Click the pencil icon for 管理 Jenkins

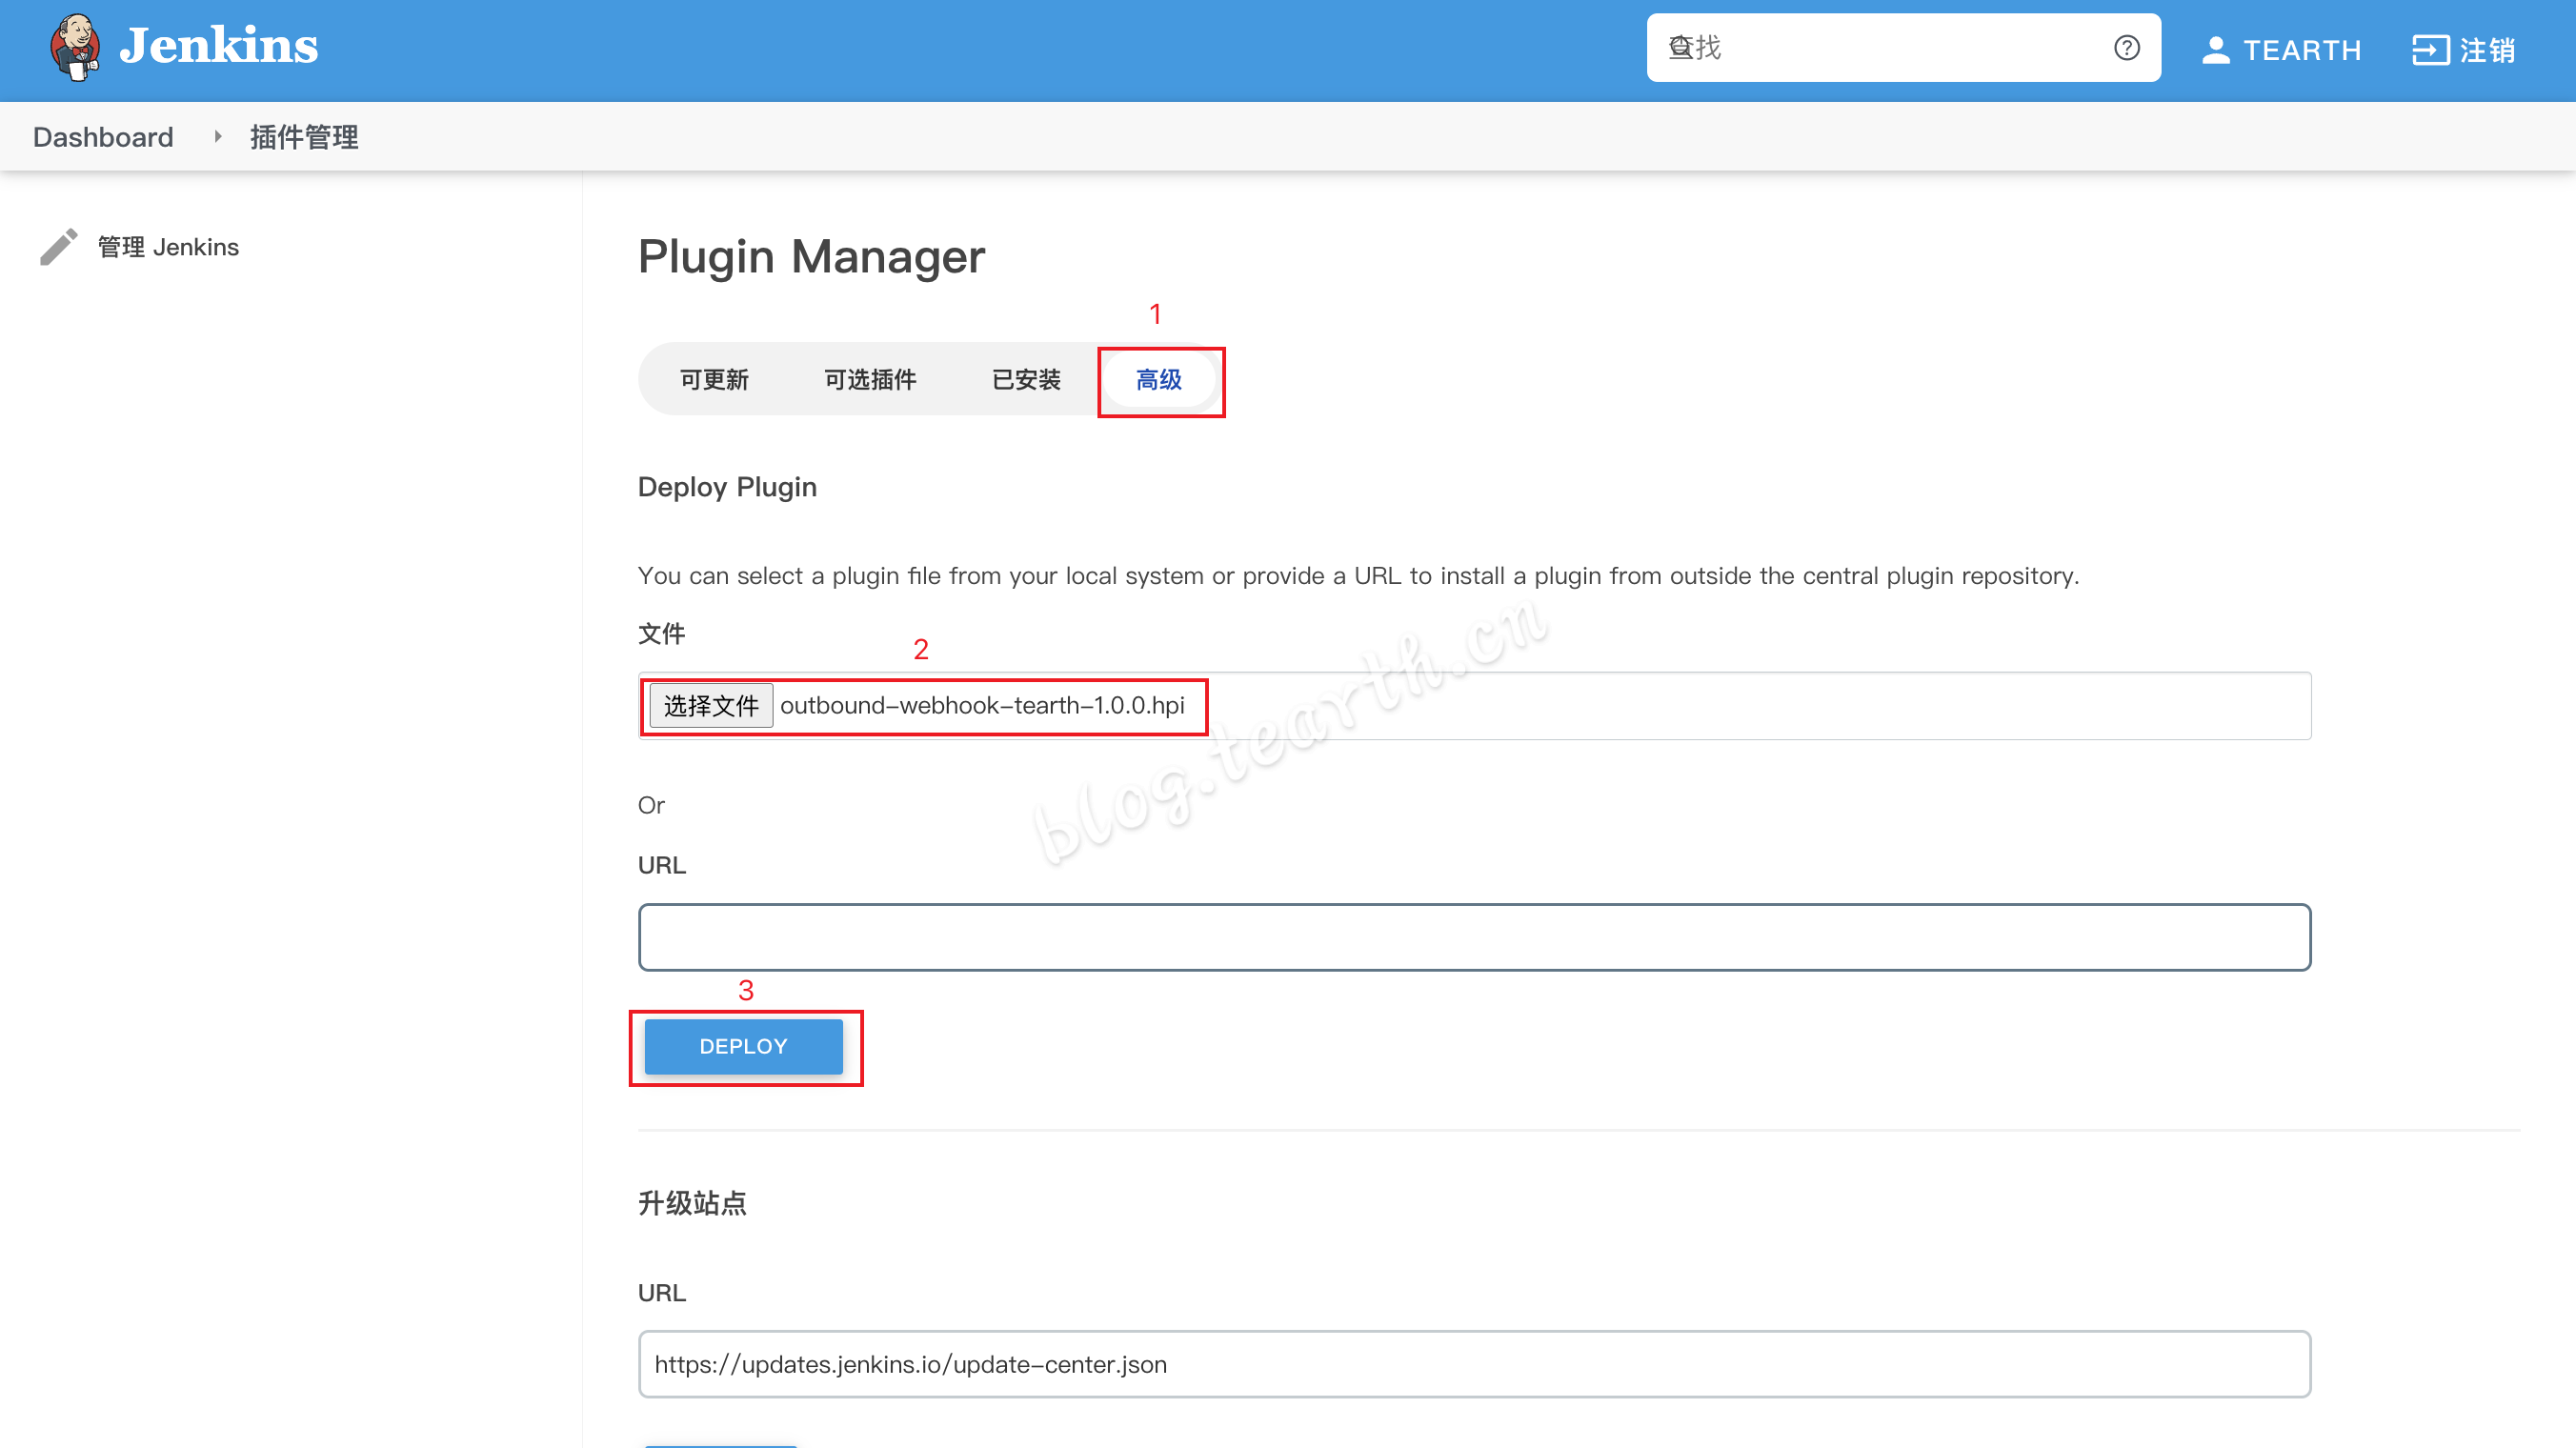click(58, 247)
